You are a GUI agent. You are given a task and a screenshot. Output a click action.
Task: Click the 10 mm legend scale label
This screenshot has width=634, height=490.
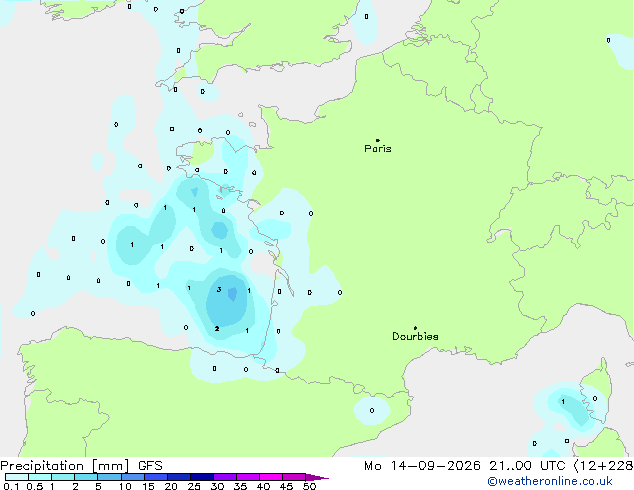click(x=125, y=486)
